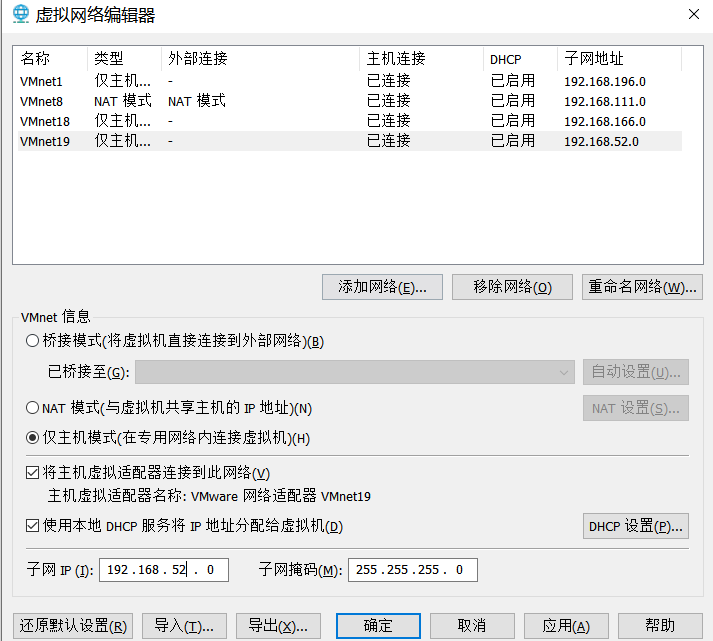The height and width of the screenshot is (641, 713).
Task: Click the 子网掩码 input field
Action: tap(412, 570)
